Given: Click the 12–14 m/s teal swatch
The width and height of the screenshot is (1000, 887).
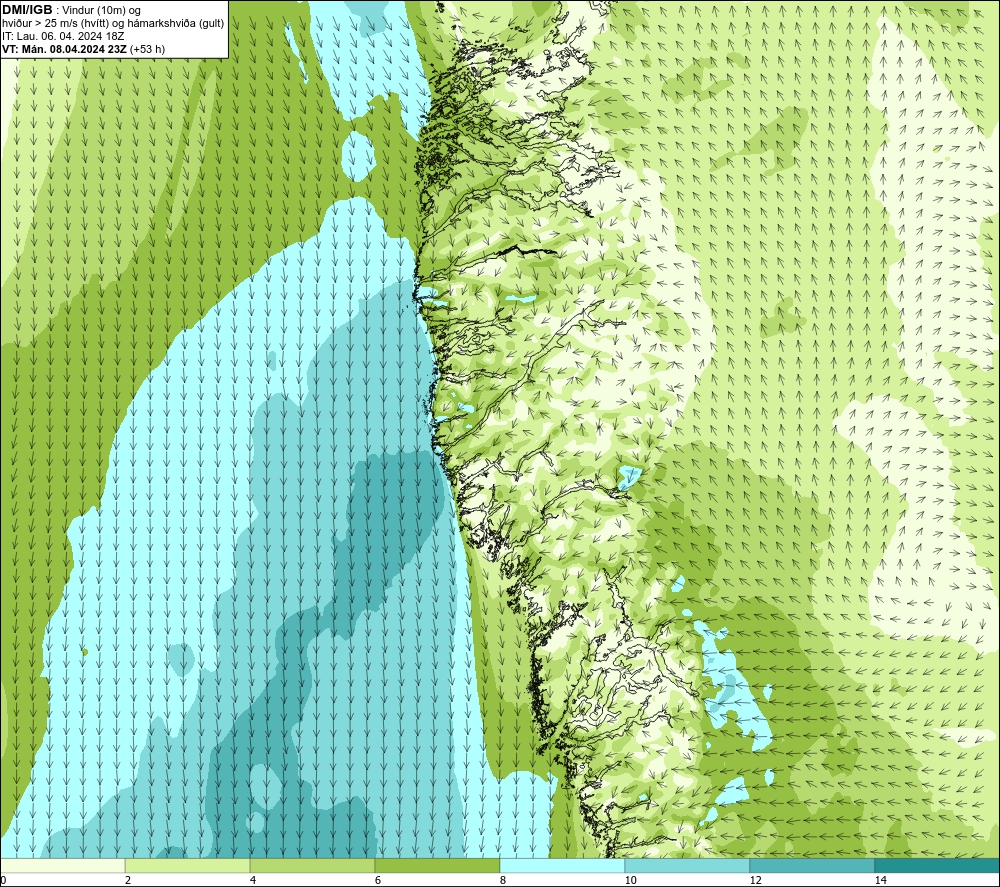Looking at the screenshot, I should click(x=812, y=865).
